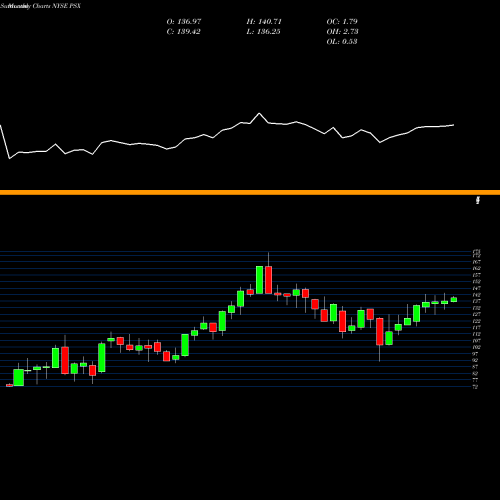Click the high price H: 140.71

coord(264,22)
